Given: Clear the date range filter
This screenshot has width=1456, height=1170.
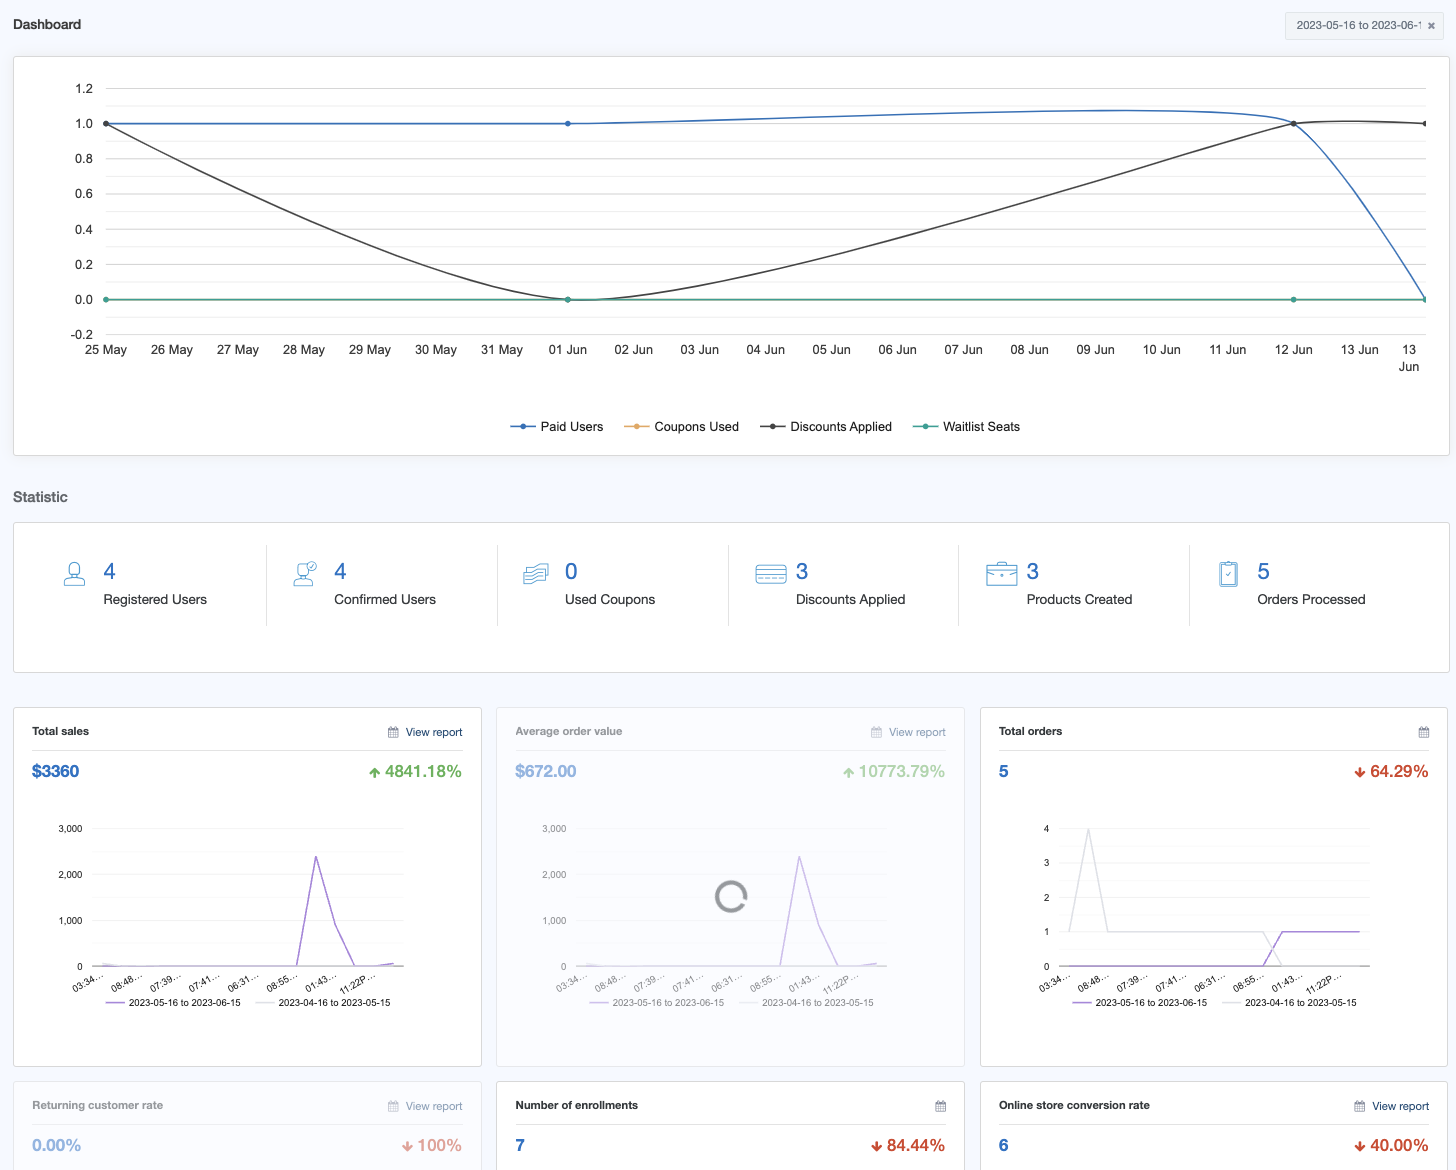Looking at the screenshot, I should [1431, 26].
